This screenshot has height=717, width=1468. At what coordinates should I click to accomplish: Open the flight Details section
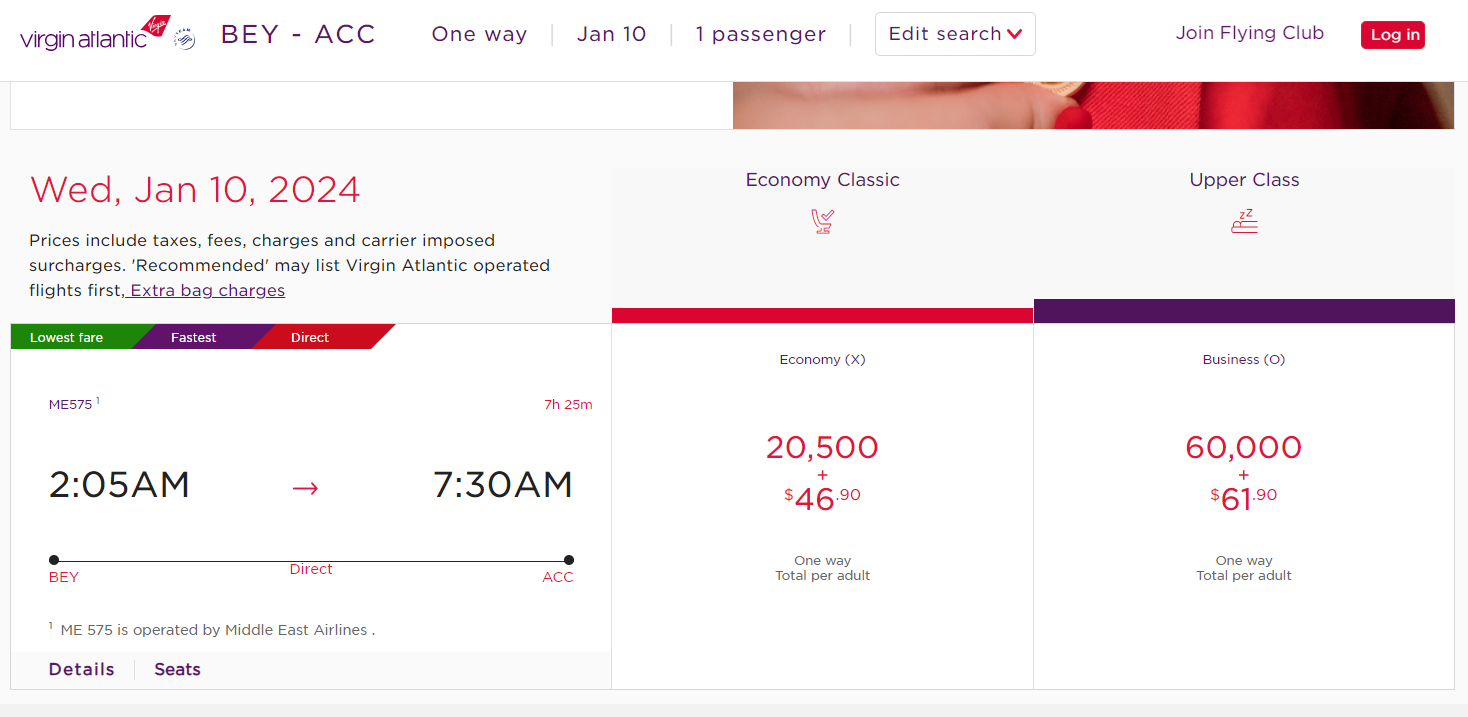click(81, 670)
